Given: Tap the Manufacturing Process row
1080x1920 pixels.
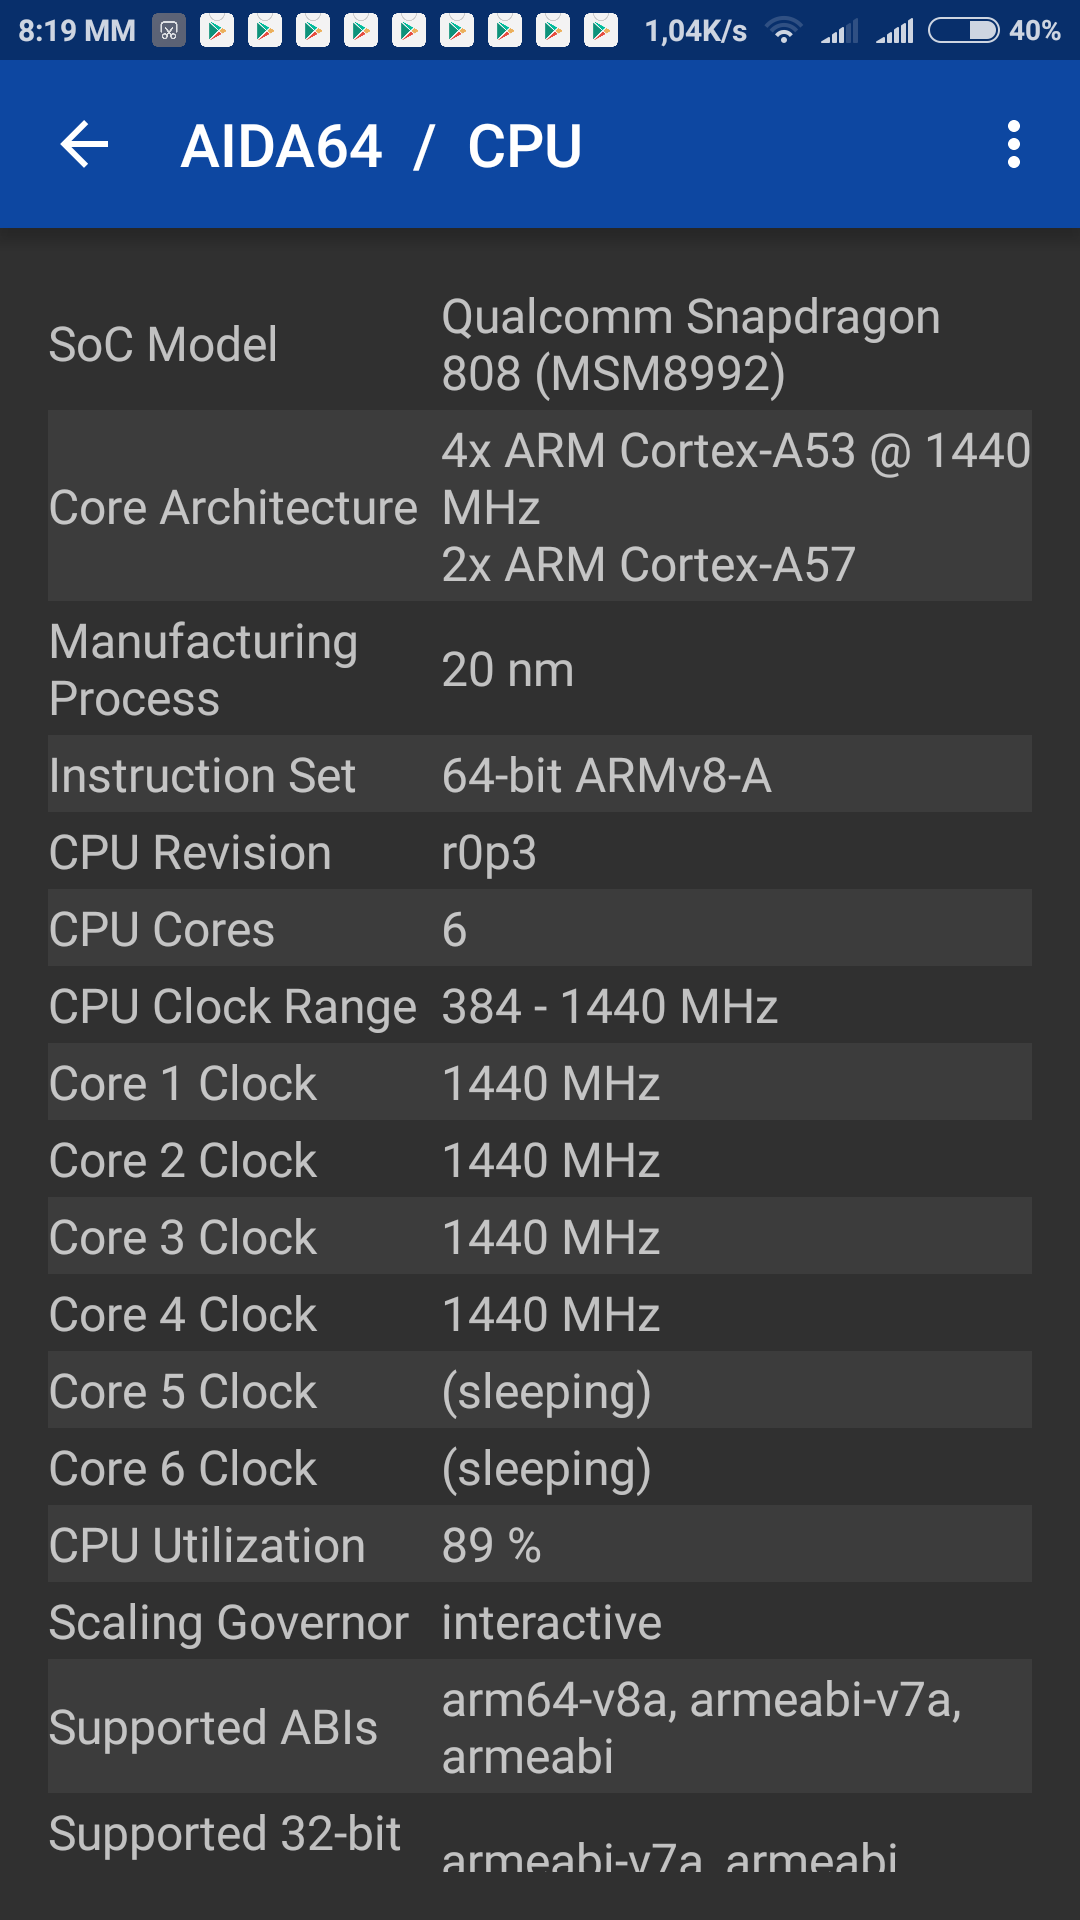Looking at the screenshot, I should click(x=540, y=669).
